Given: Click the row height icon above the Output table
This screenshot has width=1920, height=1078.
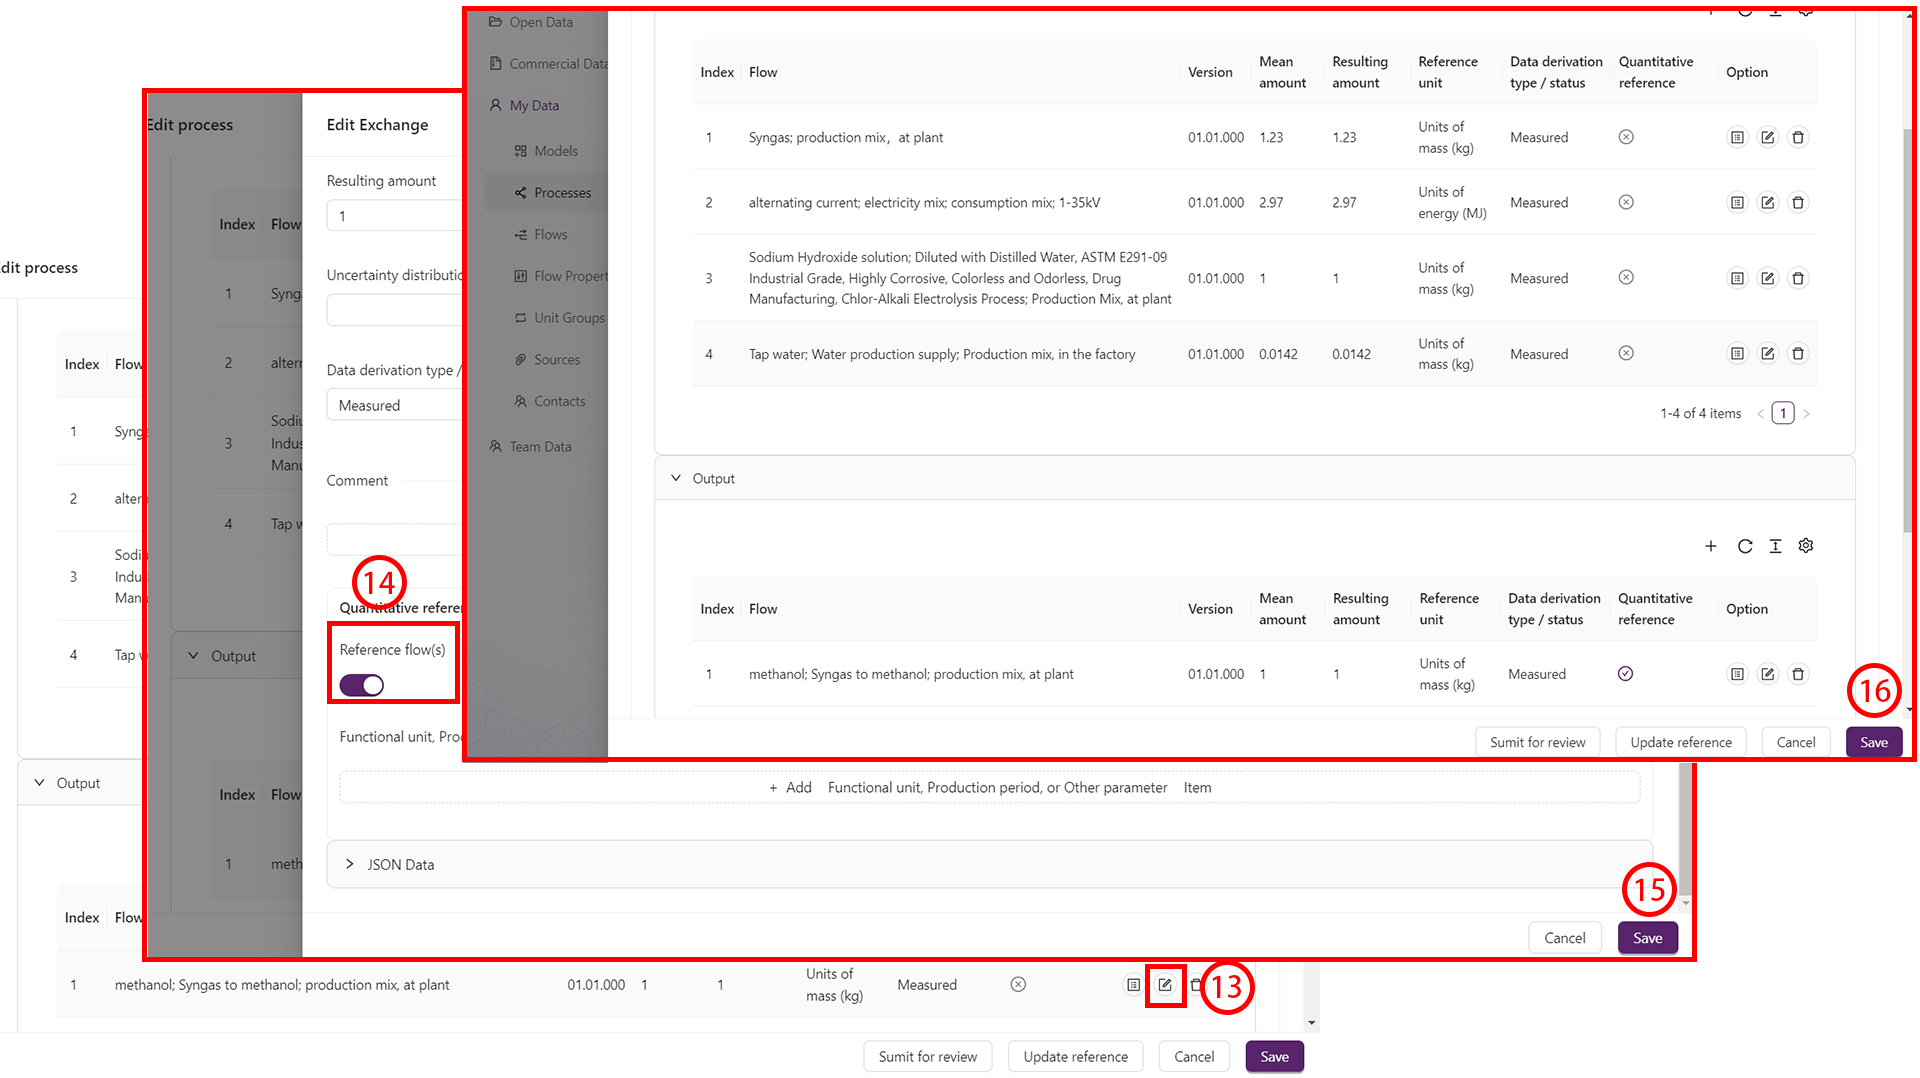Looking at the screenshot, I should 1775,546.
